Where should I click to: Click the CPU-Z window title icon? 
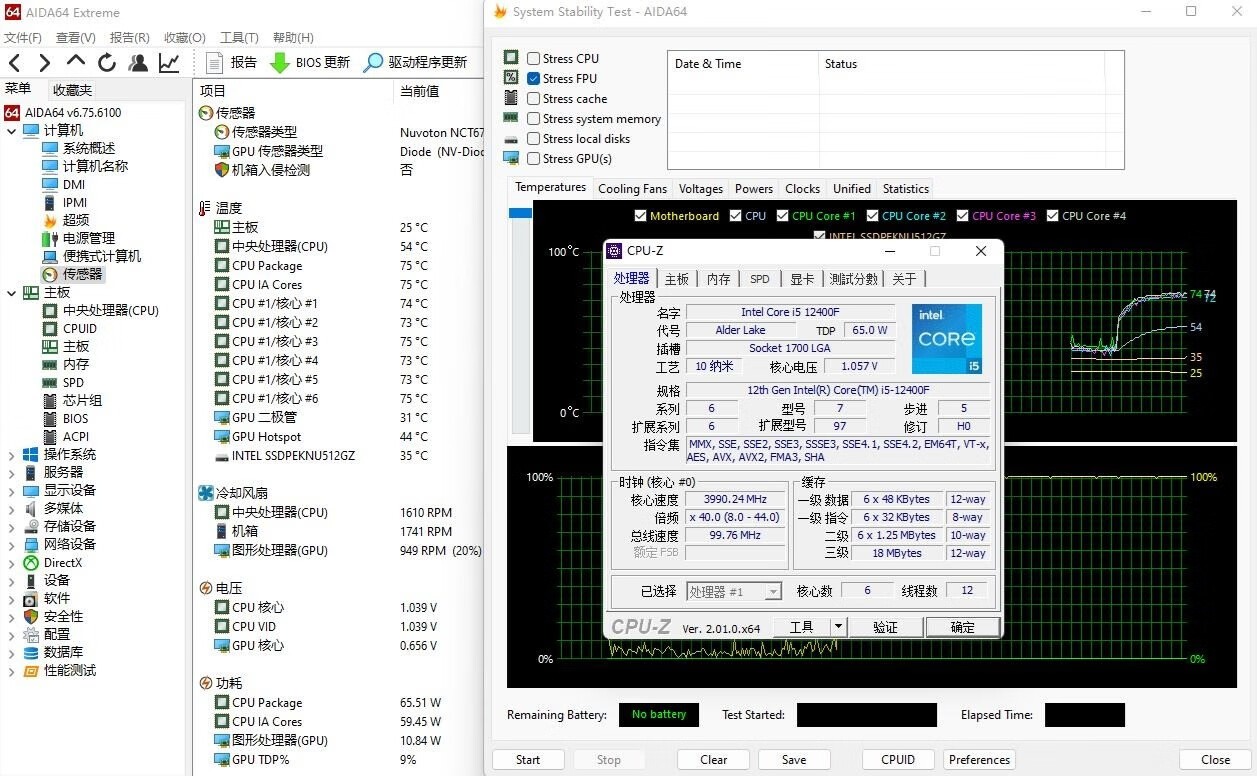615,251
